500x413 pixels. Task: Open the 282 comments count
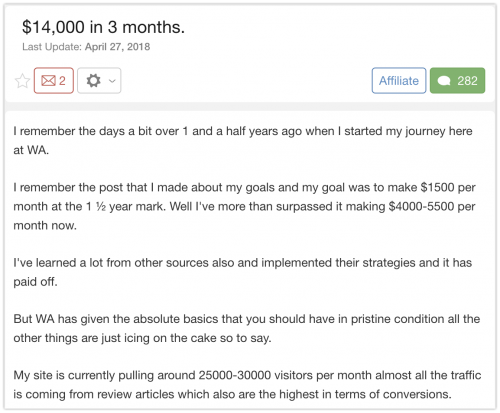pyautogui.click(x=467, y=81)
